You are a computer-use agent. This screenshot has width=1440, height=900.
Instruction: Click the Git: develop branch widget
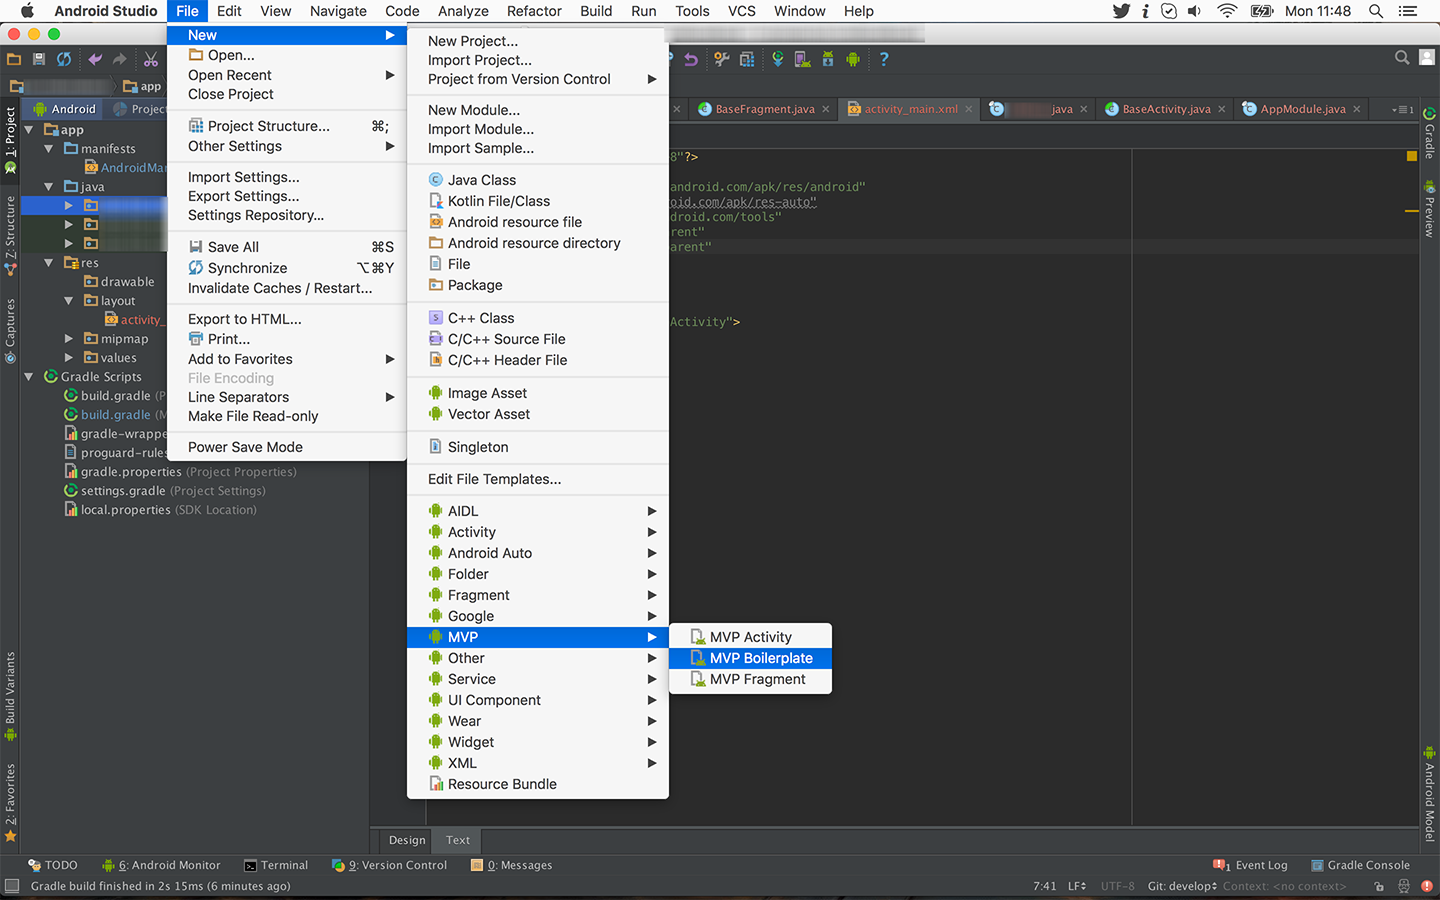point(1182,886)
